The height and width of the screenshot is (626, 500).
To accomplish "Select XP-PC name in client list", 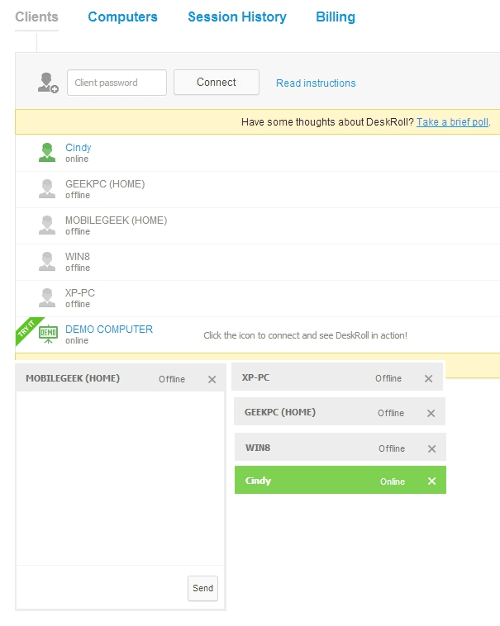I will 80,293.
